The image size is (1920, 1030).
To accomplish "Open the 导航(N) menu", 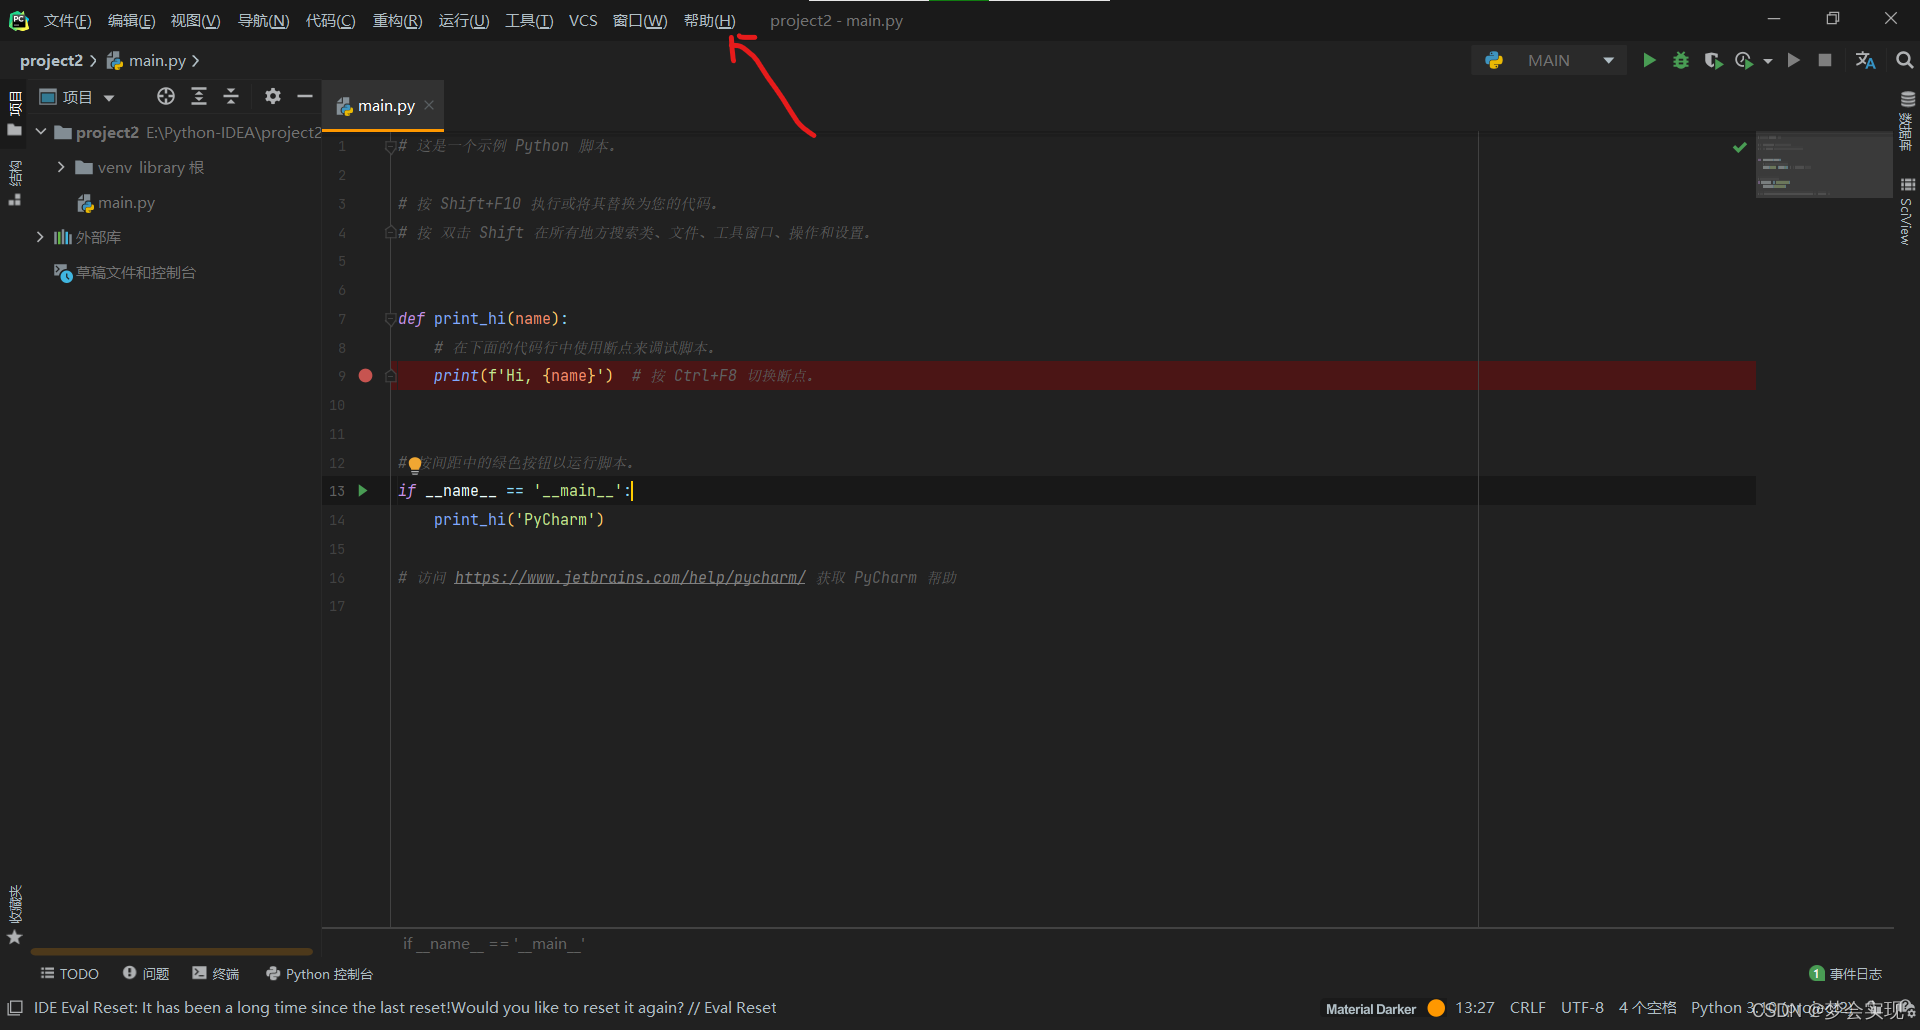I will pos(263,21).
